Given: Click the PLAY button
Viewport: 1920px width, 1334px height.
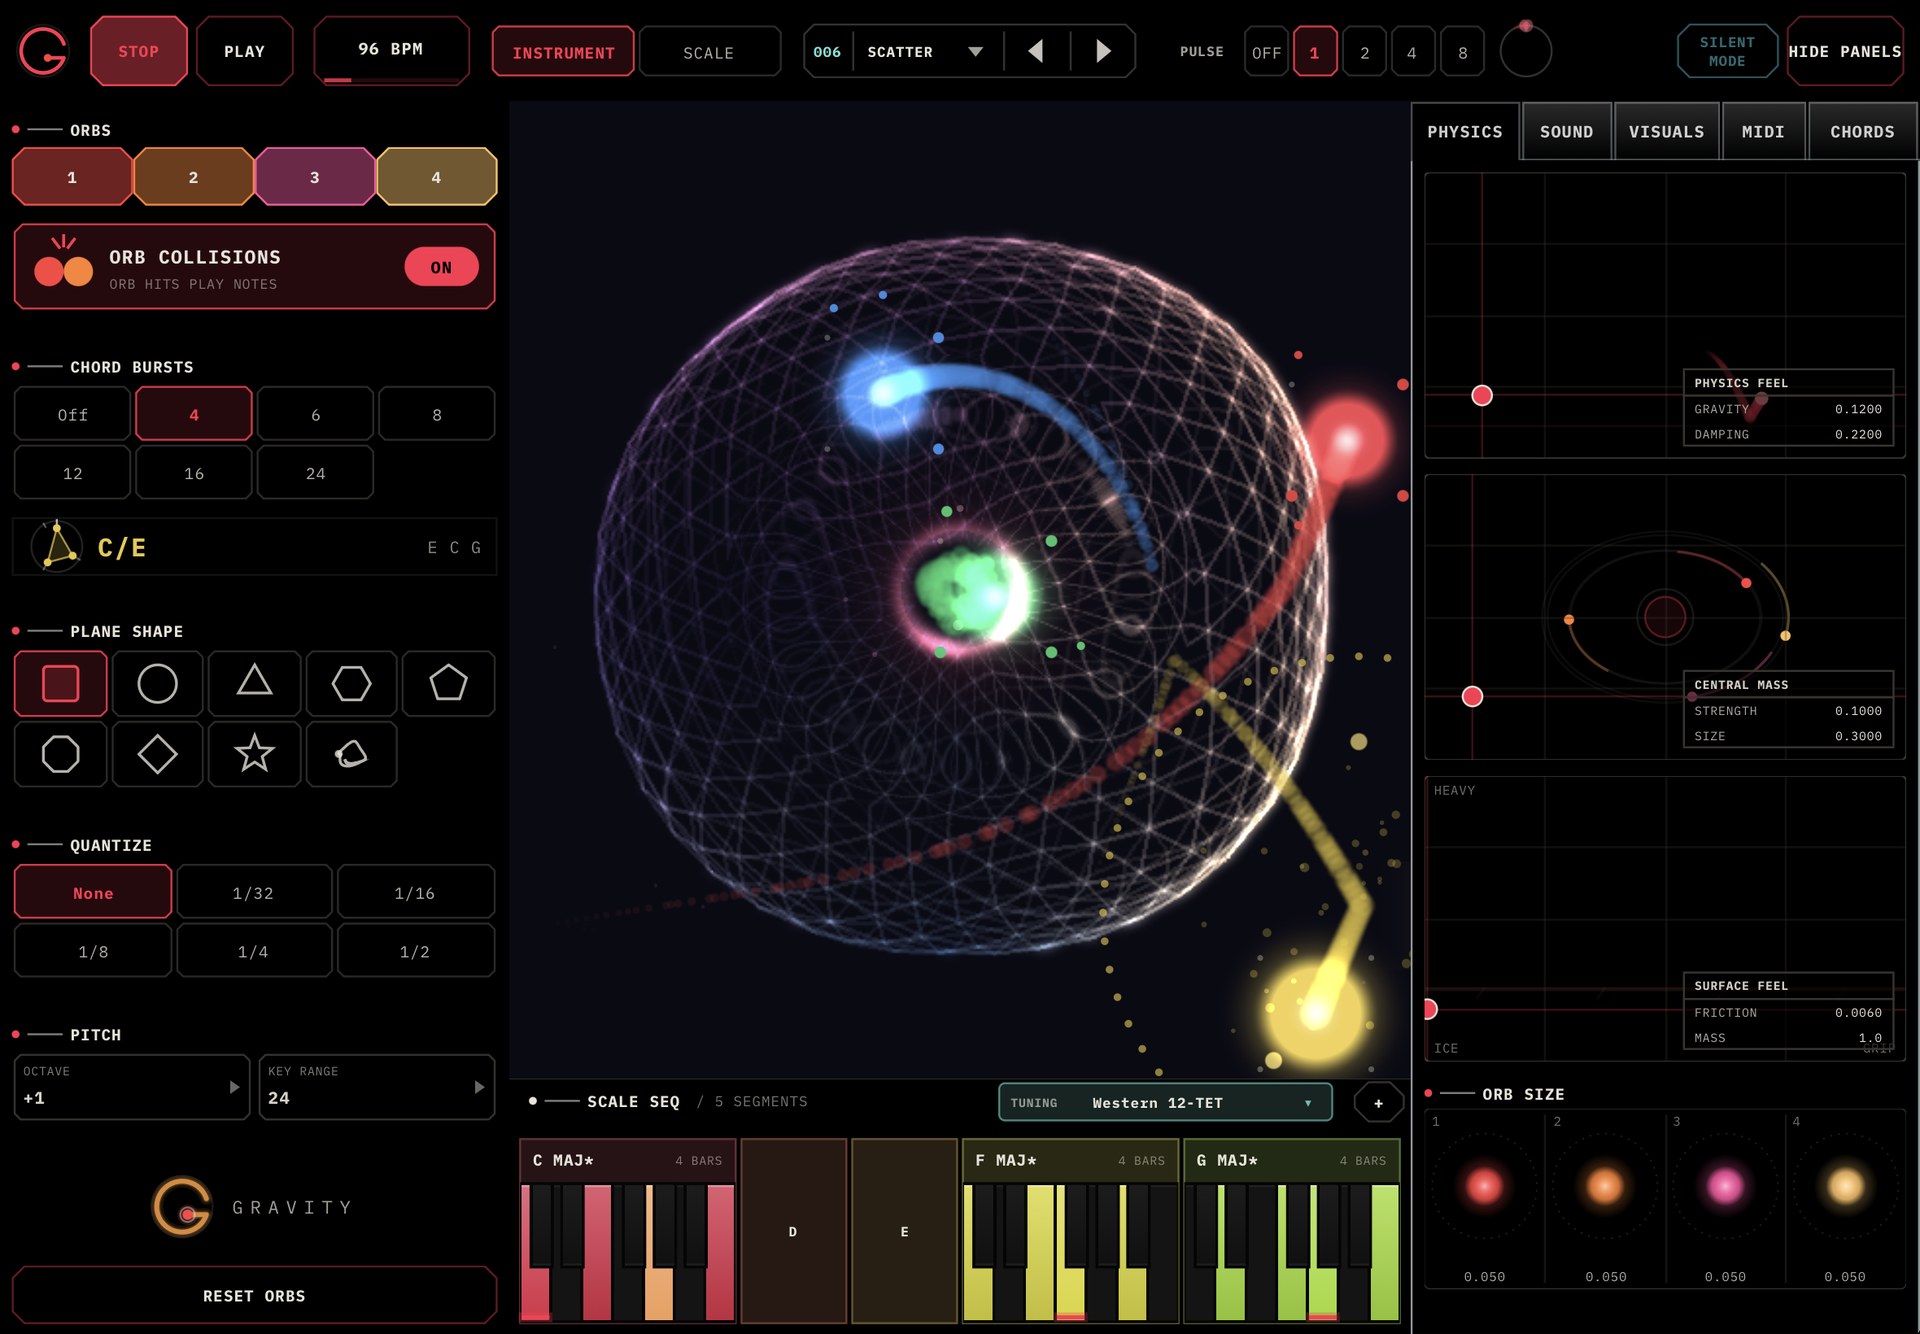Looking at the screenshot, I should tap(244, 51).
